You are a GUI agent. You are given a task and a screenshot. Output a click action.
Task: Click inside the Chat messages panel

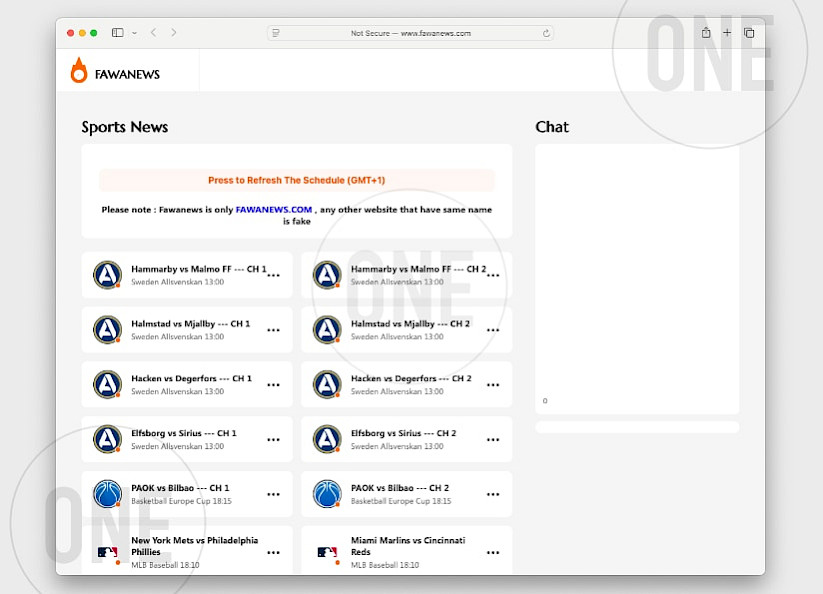[637, 279]
